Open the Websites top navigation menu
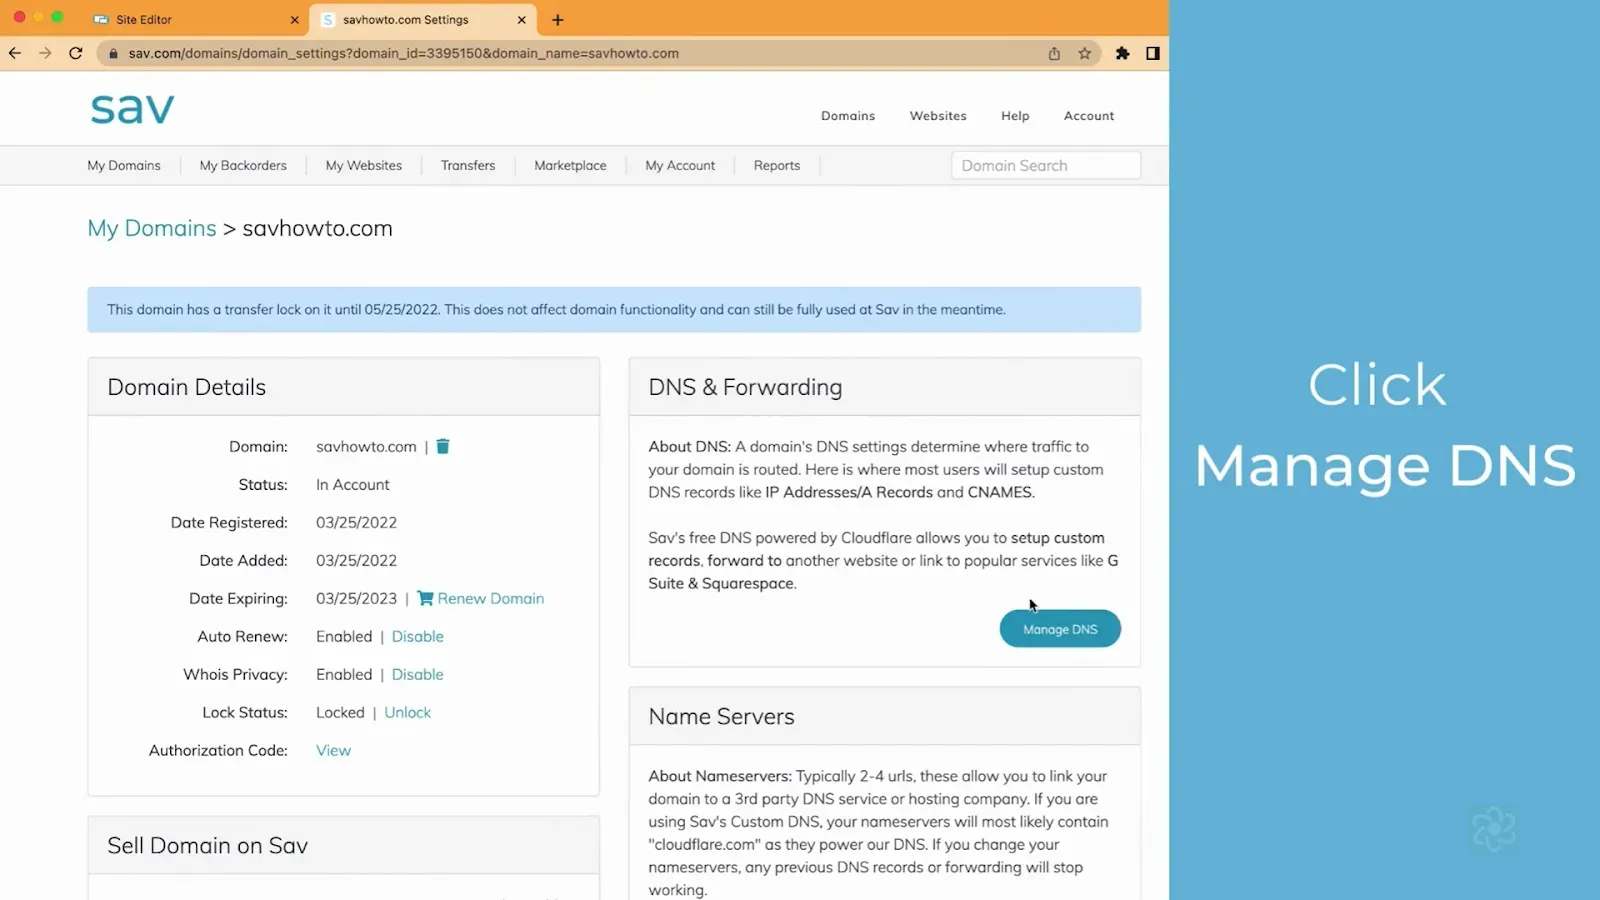Viewport: 1600px width, 900px height. (x=938, y=116)
